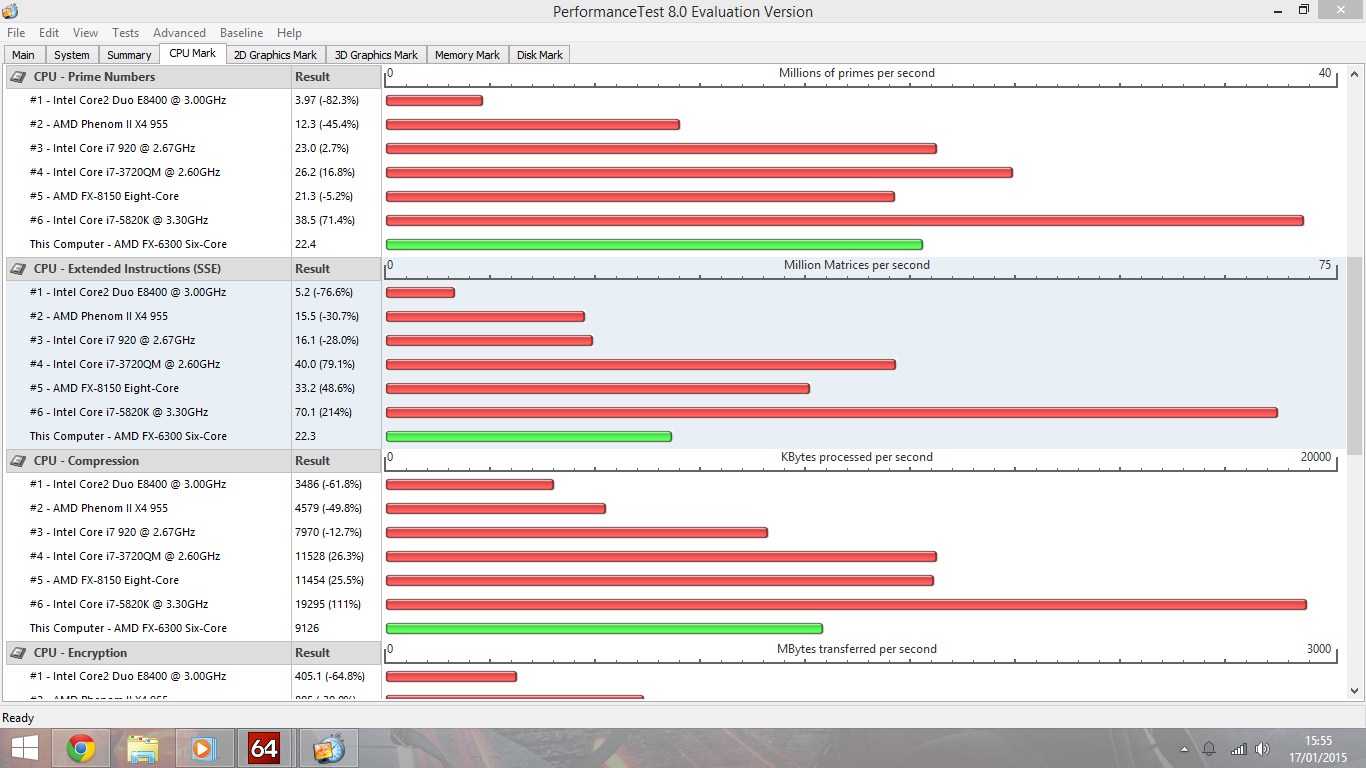
Task: Click the red Compression bar for i7-5820K
Action: [x=846, y=604]
